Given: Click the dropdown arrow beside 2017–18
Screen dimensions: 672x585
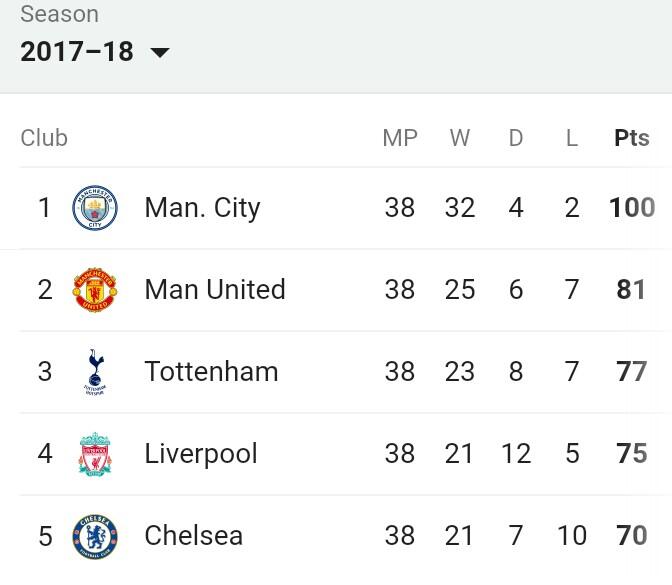Looking at the screenshot, I should [x=160, y=53].
